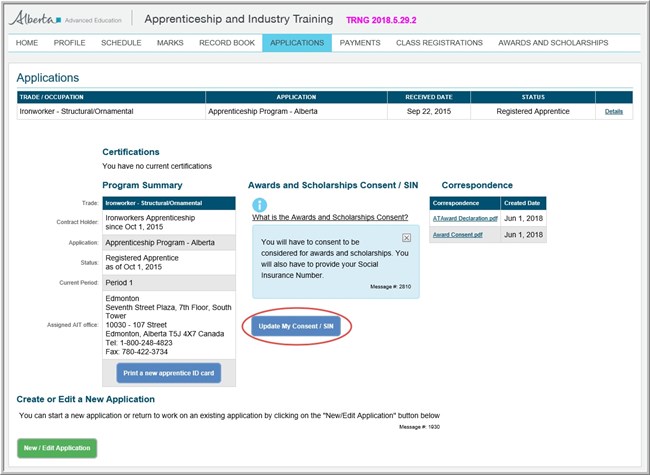Open the RECORD BOOK tab
The image size is (650, 475).
pos(227,43)
